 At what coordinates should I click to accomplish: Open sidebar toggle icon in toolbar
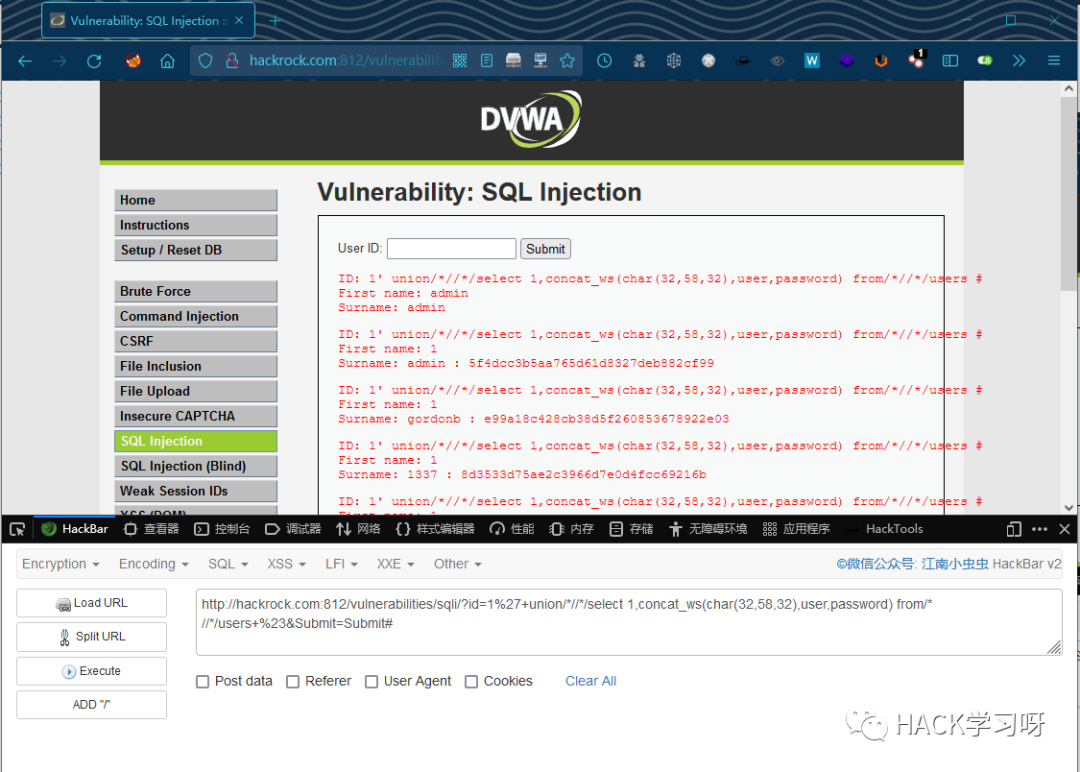click(951, 61)
